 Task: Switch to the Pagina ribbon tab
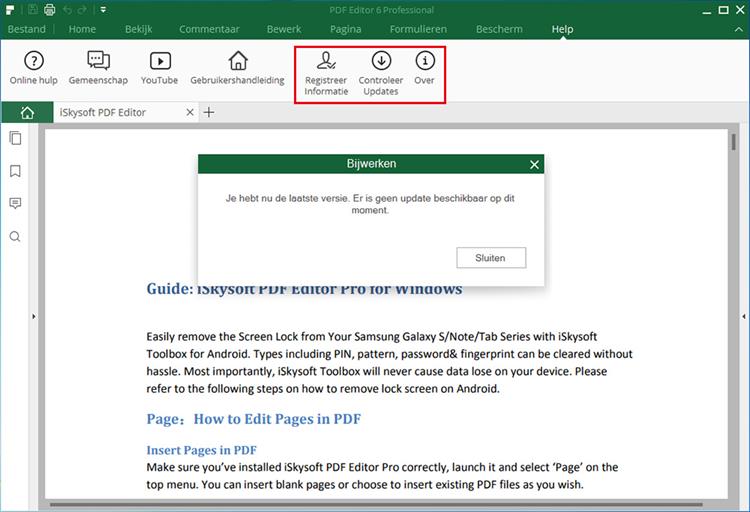pyautogui.click(x=346, y=29)
